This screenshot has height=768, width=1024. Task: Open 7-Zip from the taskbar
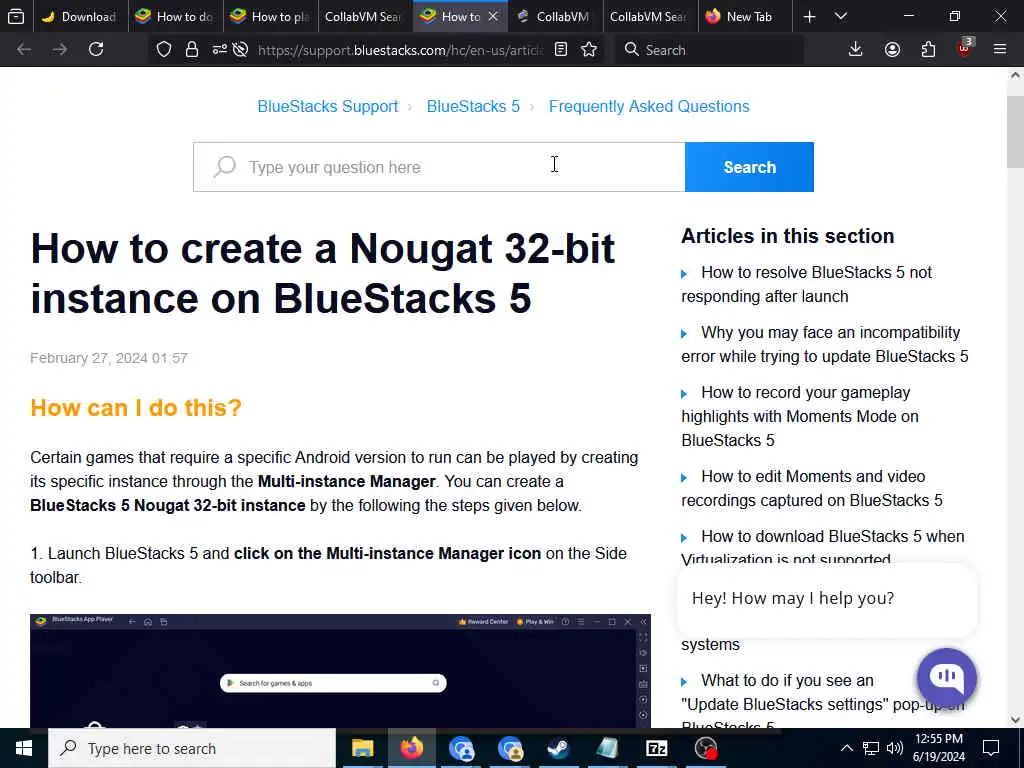click(x=656, y=748)
